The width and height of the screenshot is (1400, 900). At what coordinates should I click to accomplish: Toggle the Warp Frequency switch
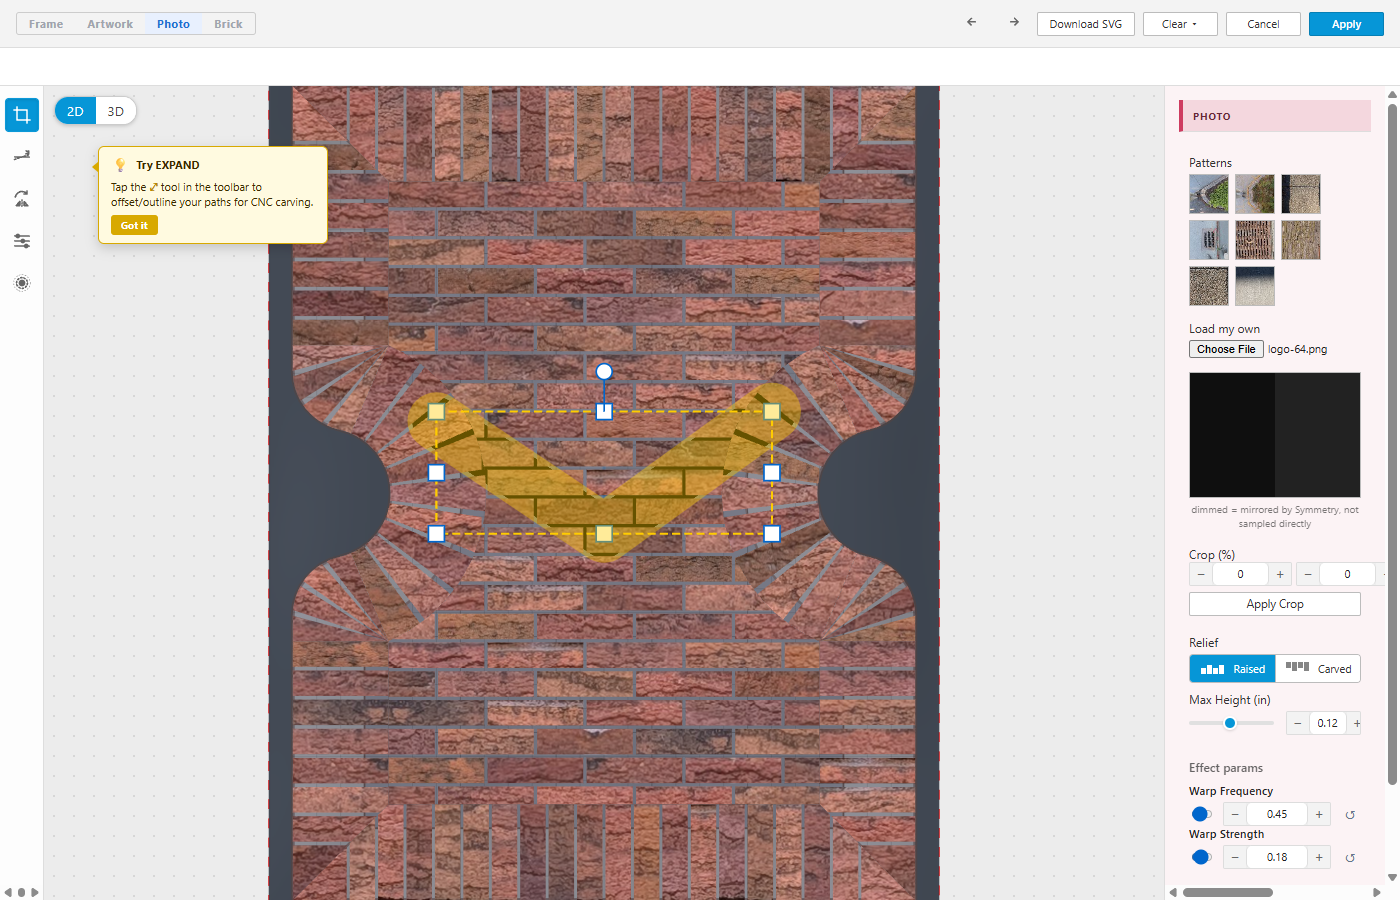[x=1201, y=814]
